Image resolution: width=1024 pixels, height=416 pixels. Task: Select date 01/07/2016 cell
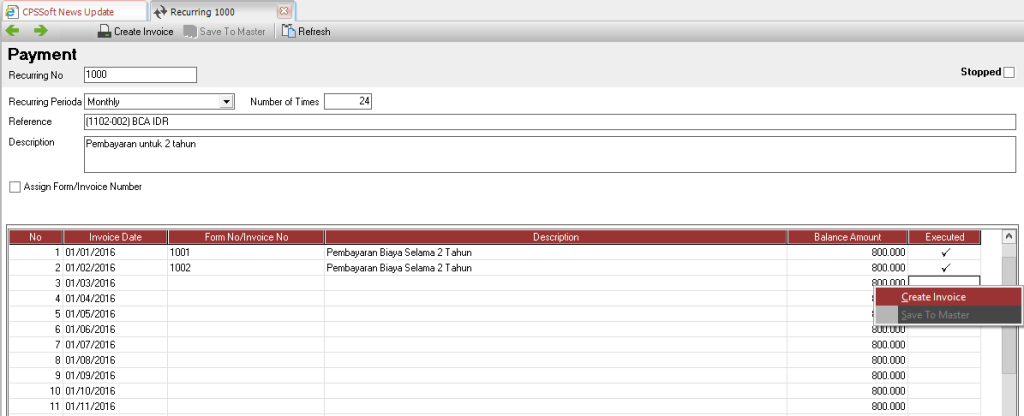point(116,345)
